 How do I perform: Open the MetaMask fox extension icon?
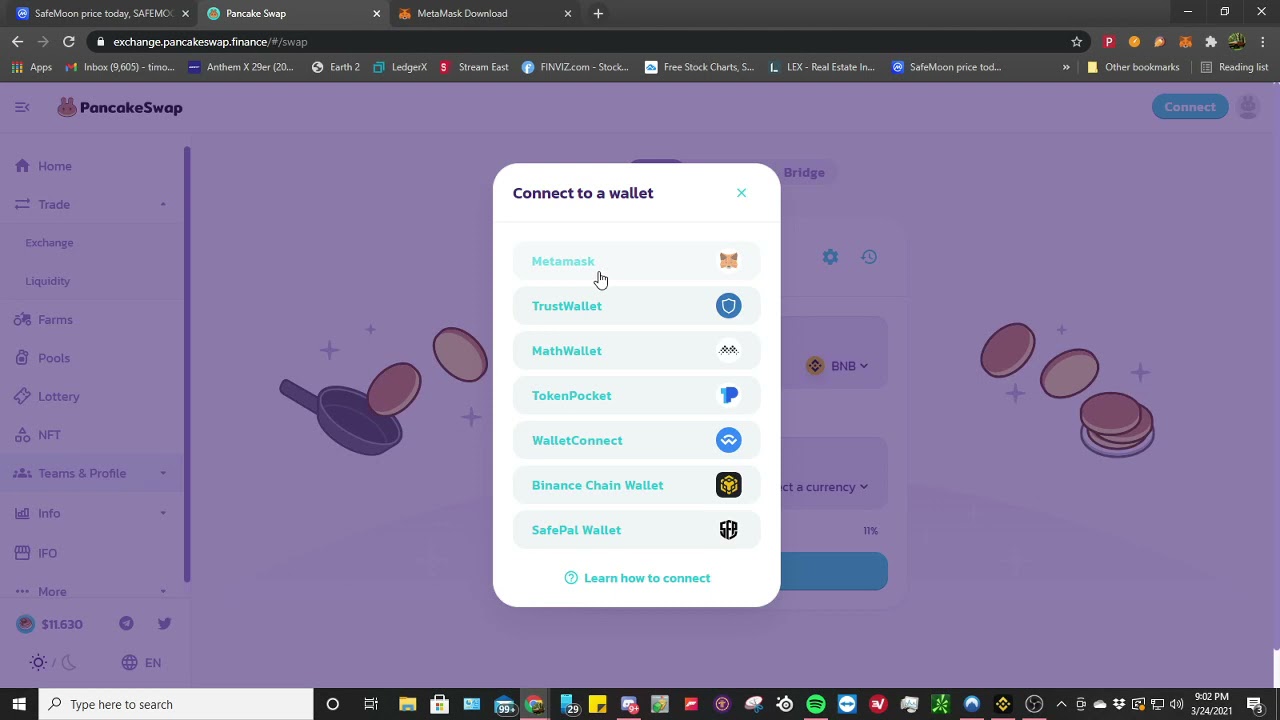pyautogui.click(x=1185, y=42)
